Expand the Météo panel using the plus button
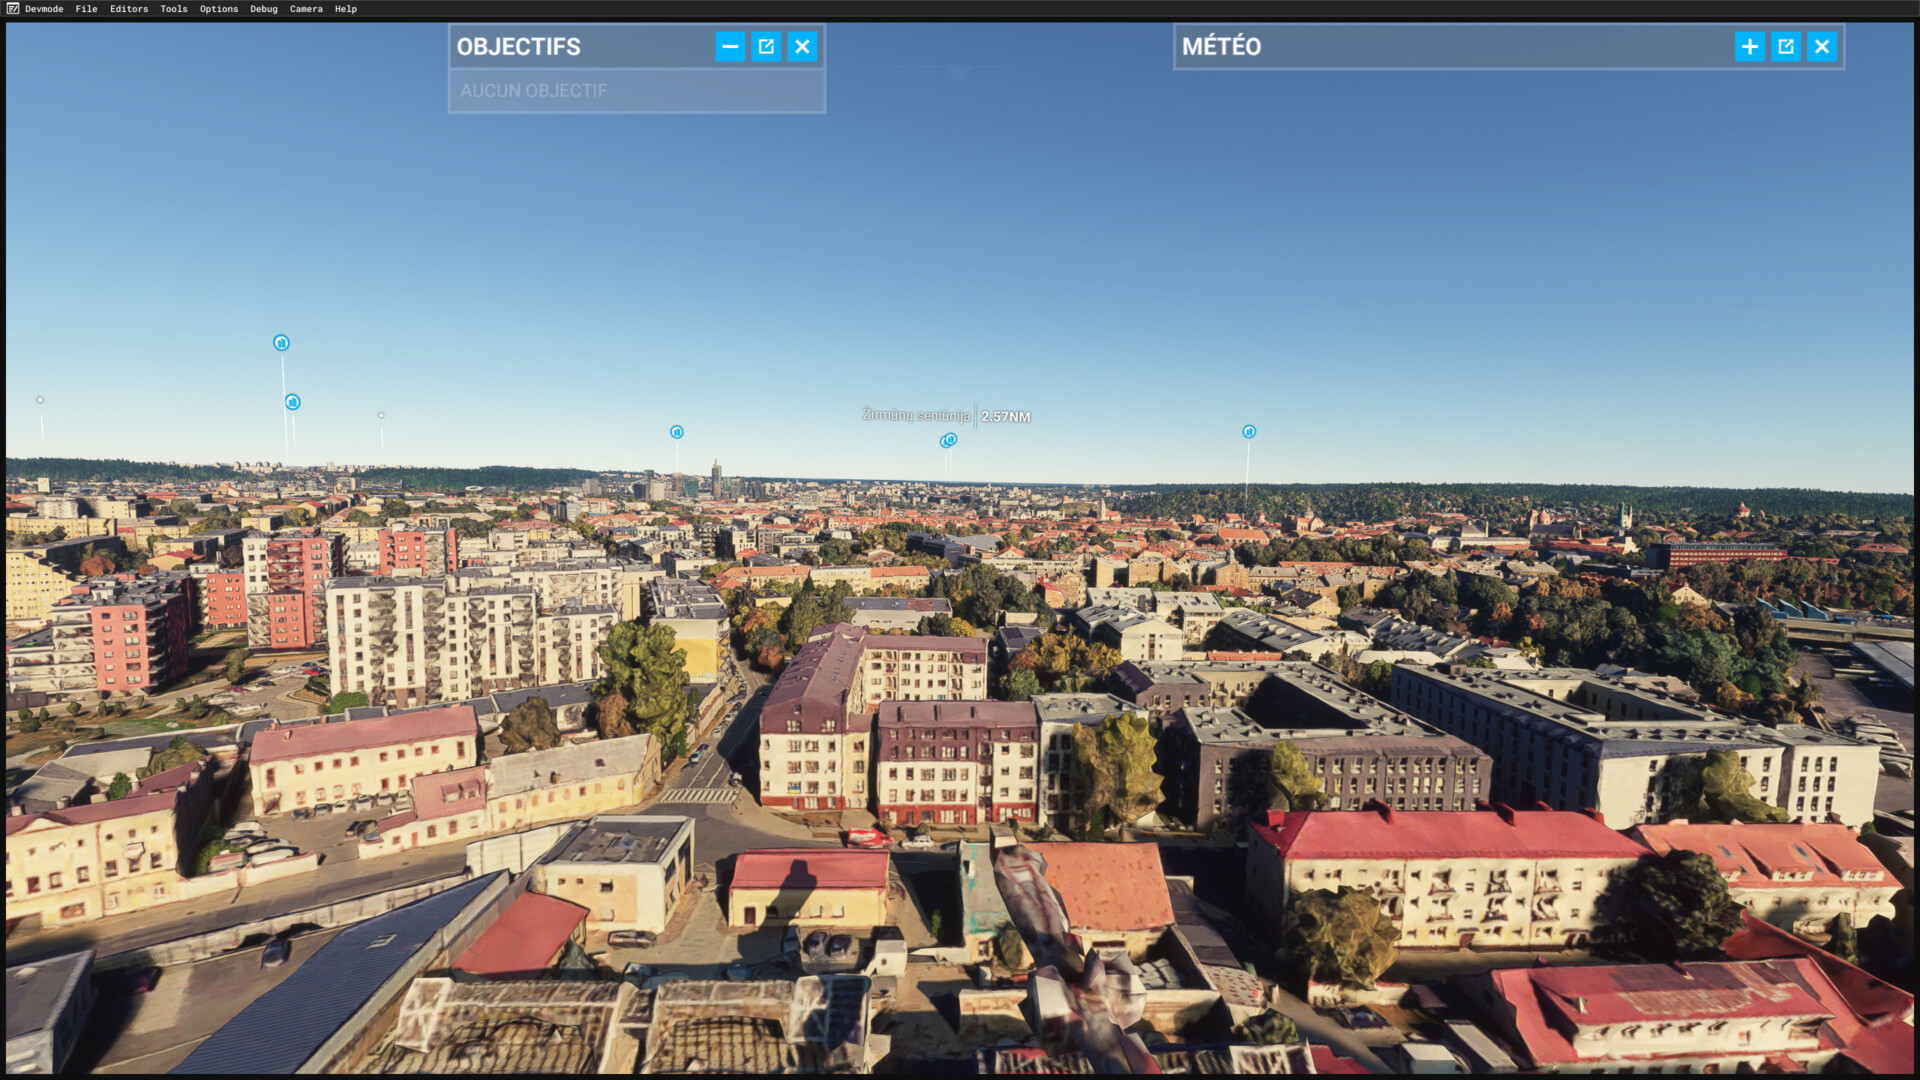Image resolution: width=1920 pixels, height=1080 pixels. click(1749, 47)
